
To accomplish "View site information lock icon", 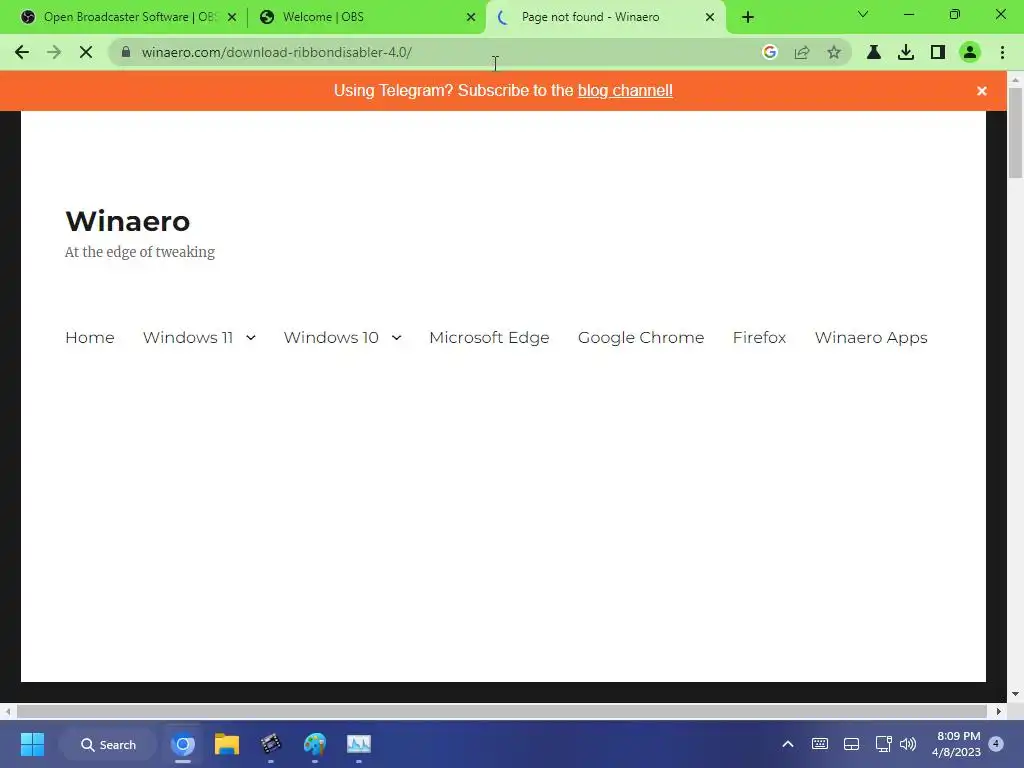I will pos(126,52).
